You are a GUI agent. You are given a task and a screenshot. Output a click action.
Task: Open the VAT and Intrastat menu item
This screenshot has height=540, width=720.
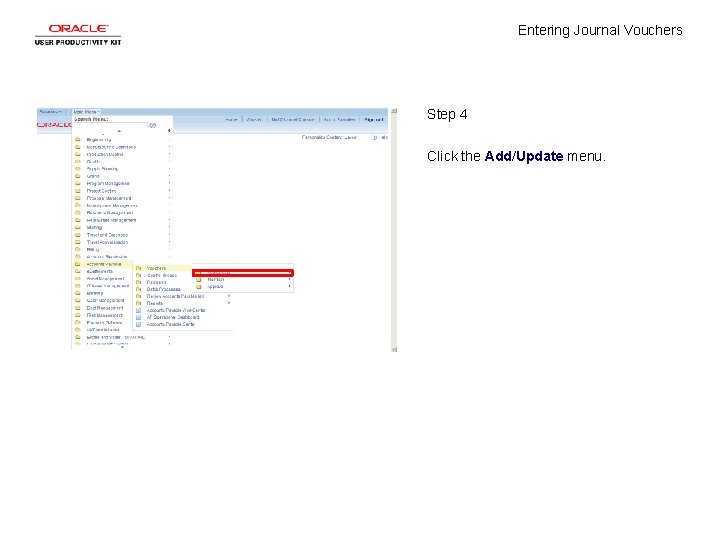click(103, 330)
